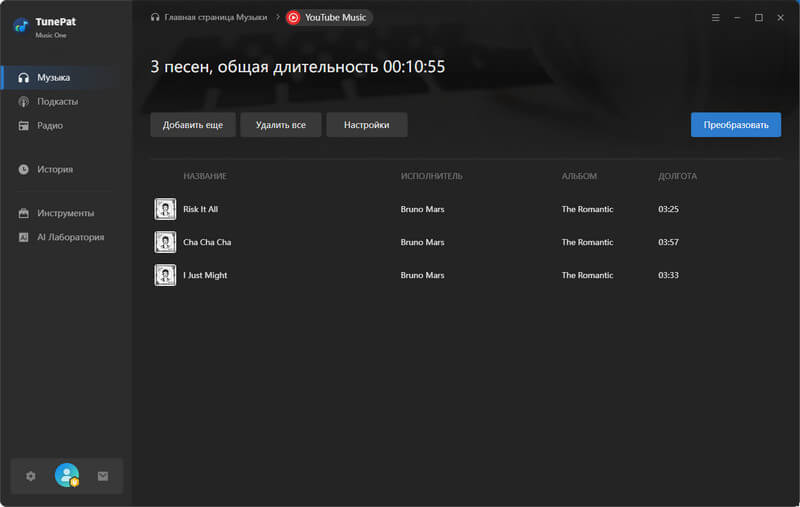Viewport: 800px width, 507px height.
Task: Click the НАЗВАНИЕ column header
Action: point(205,176)
